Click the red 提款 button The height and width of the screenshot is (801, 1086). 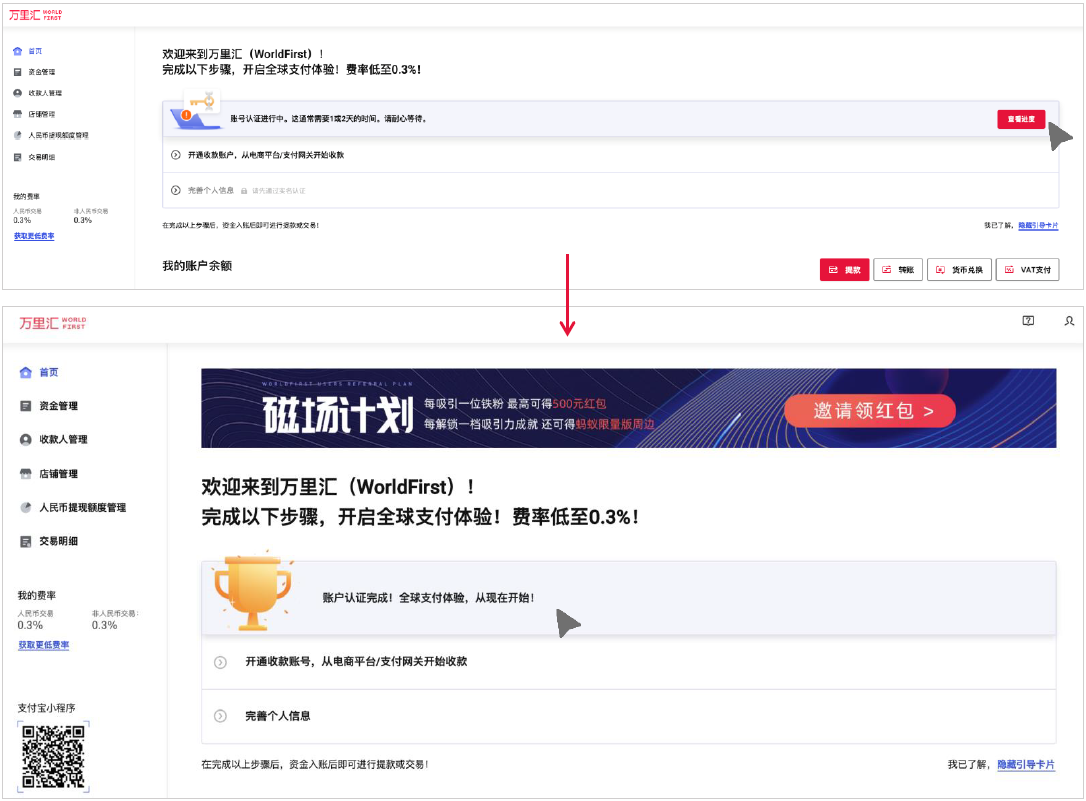tap(844, 269)
